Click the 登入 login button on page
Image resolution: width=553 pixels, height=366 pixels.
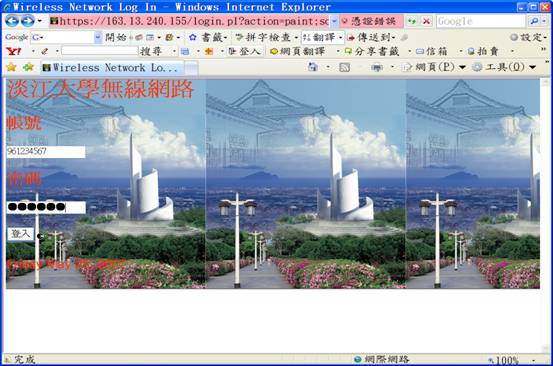(x=20, y=234)
